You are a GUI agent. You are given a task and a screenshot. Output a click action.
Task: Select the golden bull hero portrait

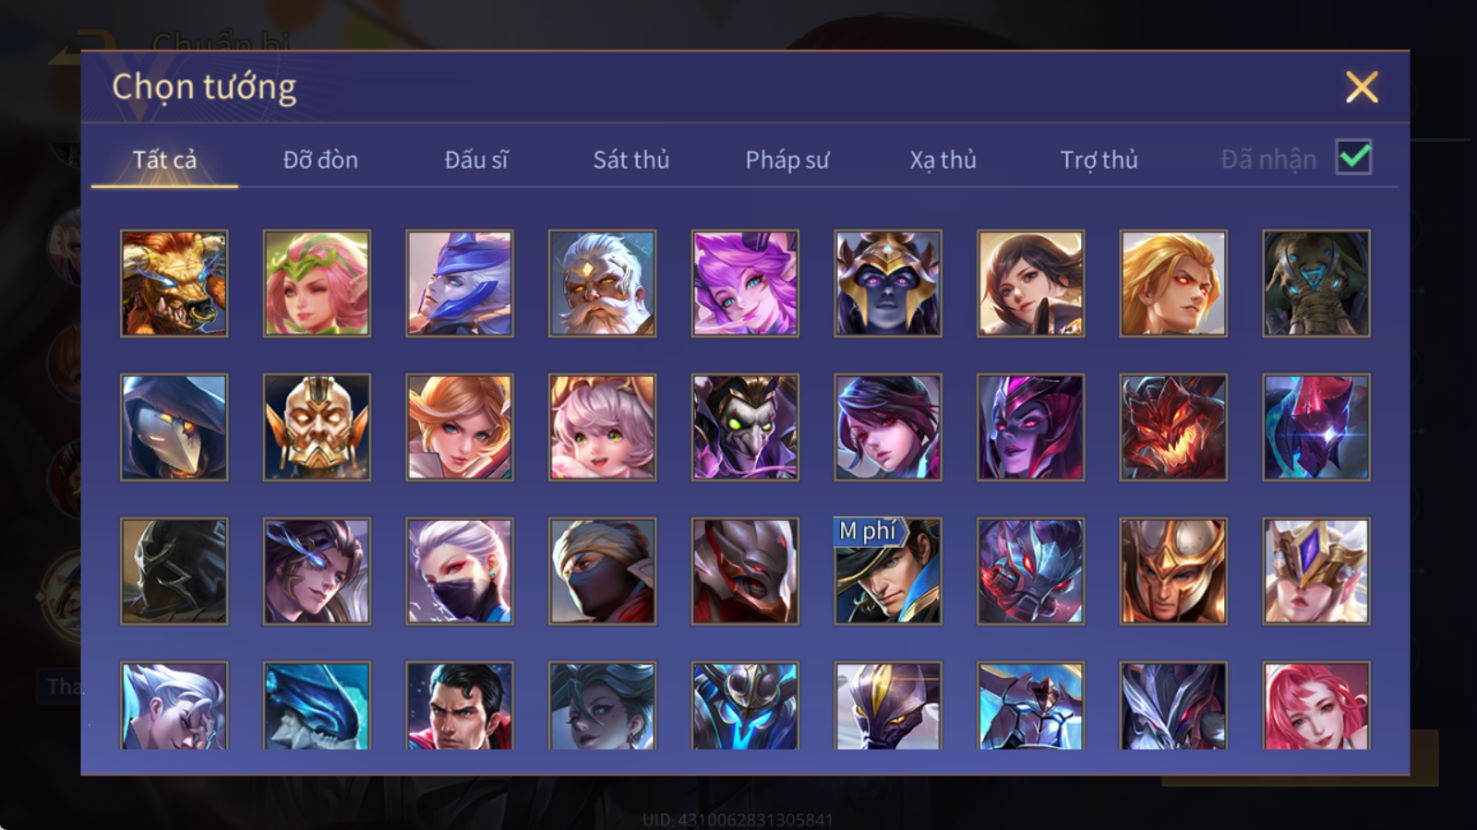(x=174, y=283)
